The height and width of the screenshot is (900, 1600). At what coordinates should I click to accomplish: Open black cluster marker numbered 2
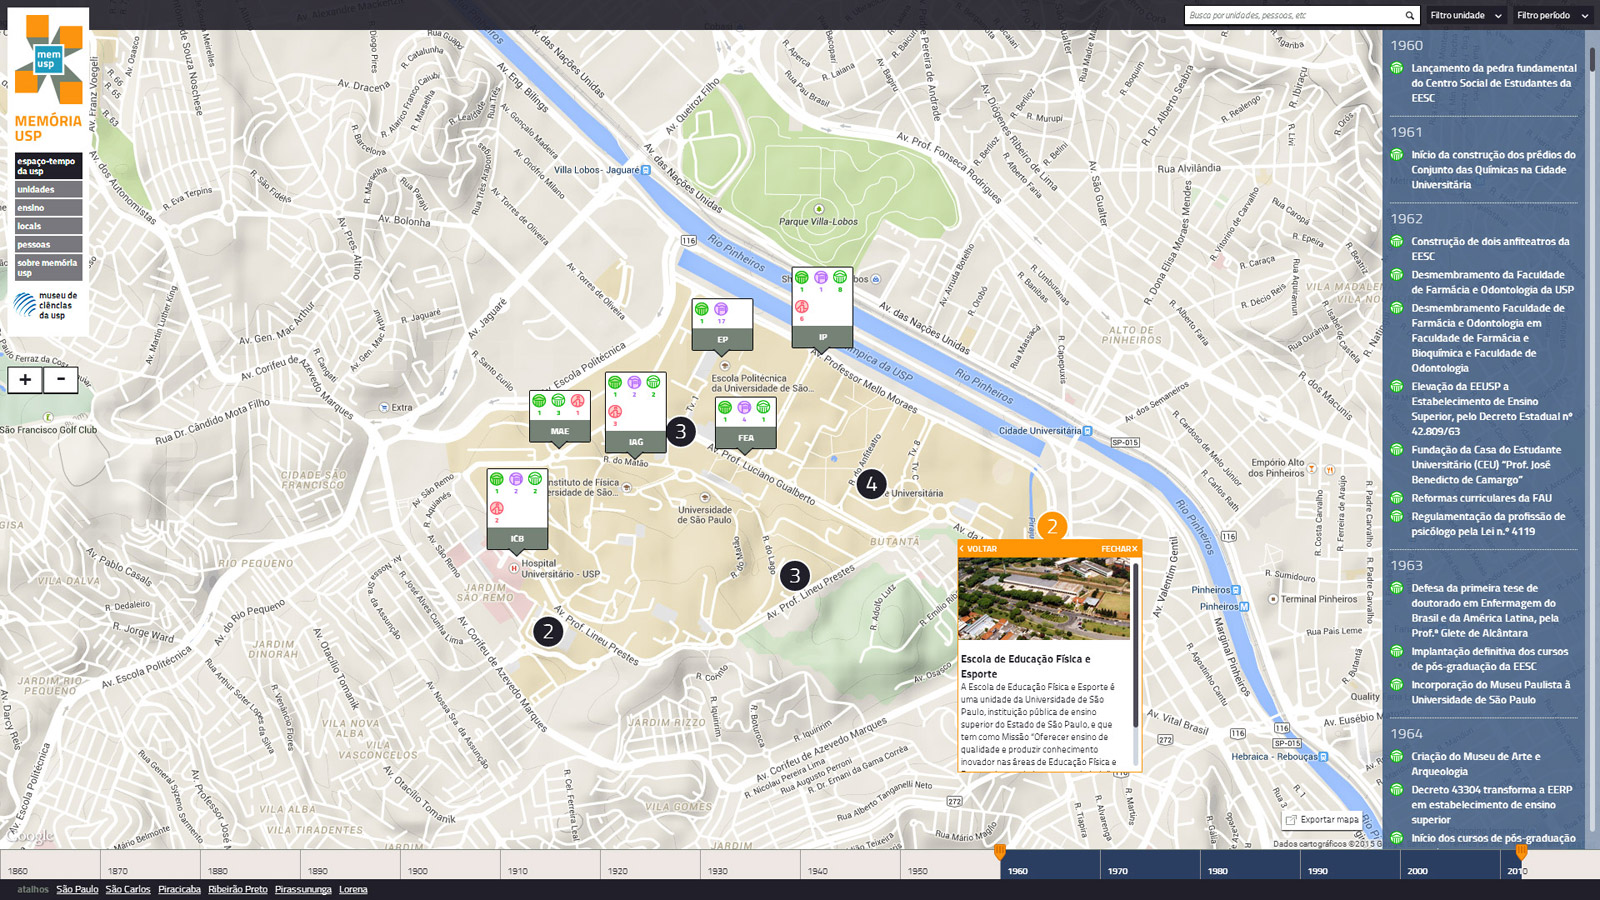(x=548, y=631)
